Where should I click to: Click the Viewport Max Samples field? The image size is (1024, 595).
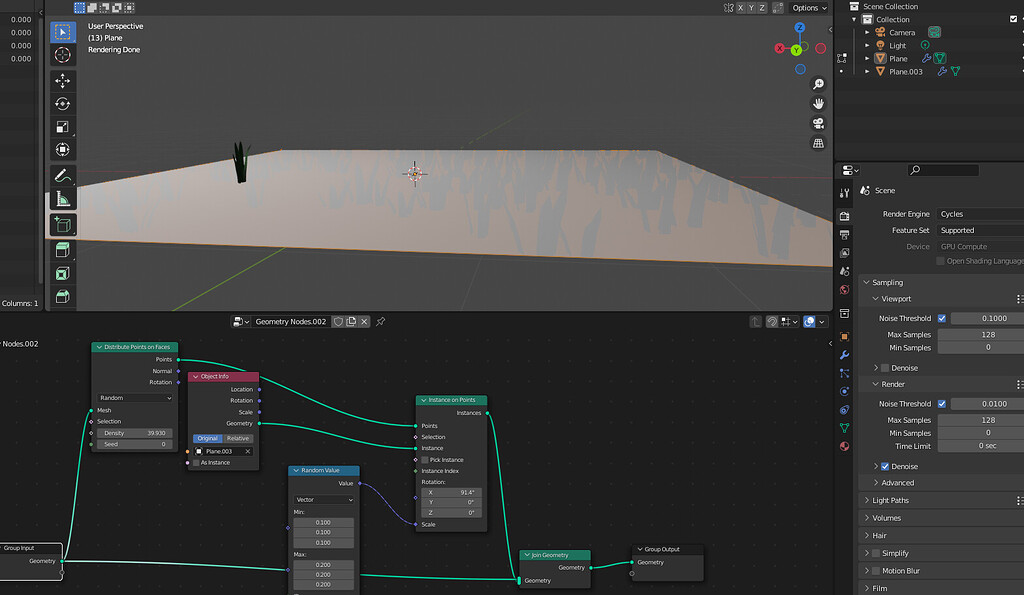pos(981,334)
